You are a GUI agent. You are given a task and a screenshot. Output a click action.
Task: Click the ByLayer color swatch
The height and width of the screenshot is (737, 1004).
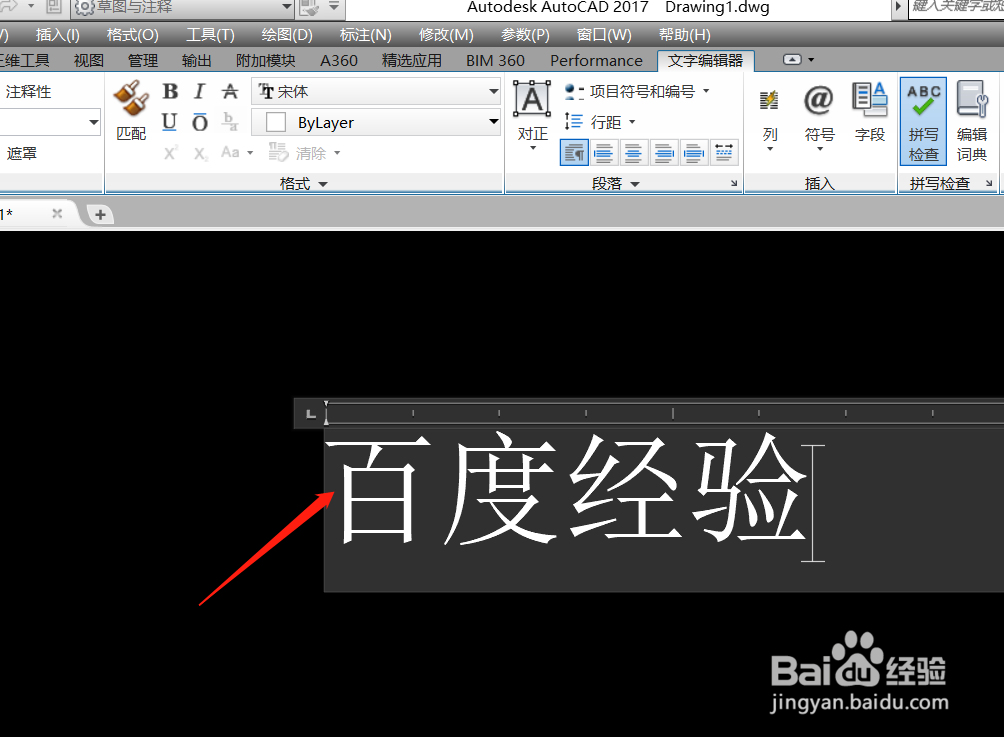click(276, 122)
